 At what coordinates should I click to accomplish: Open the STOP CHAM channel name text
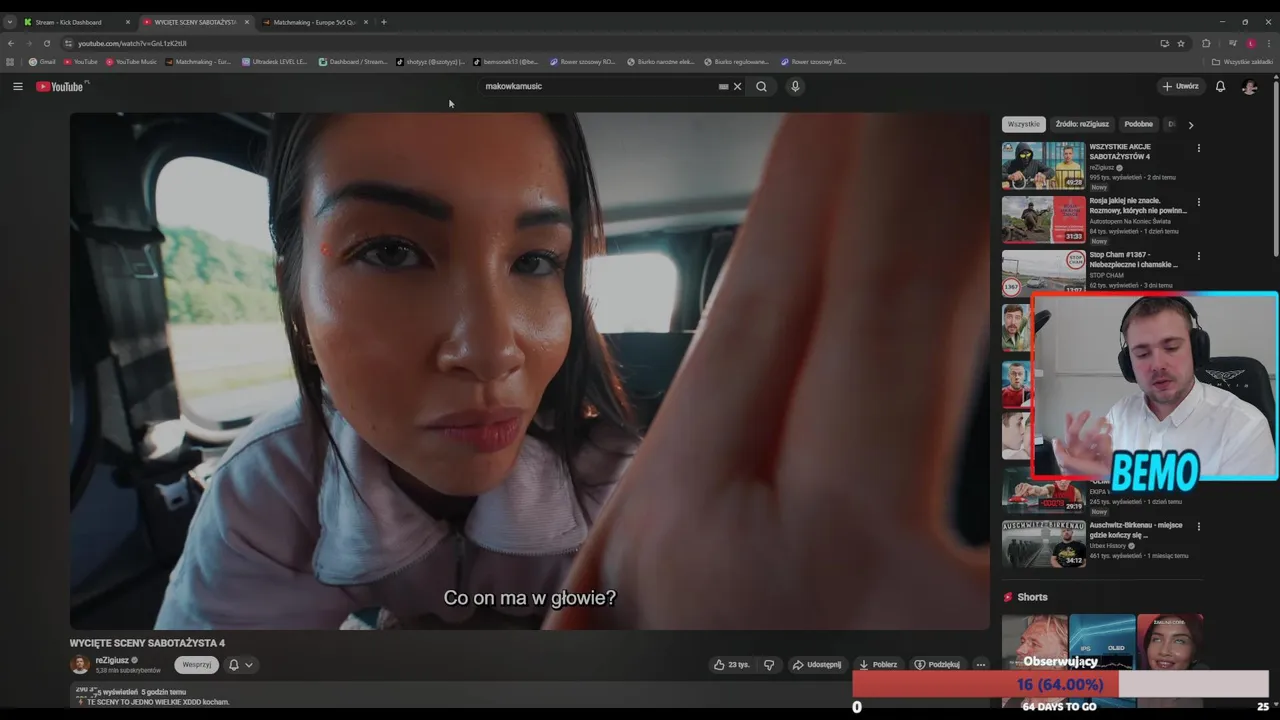click(1107, 275)
